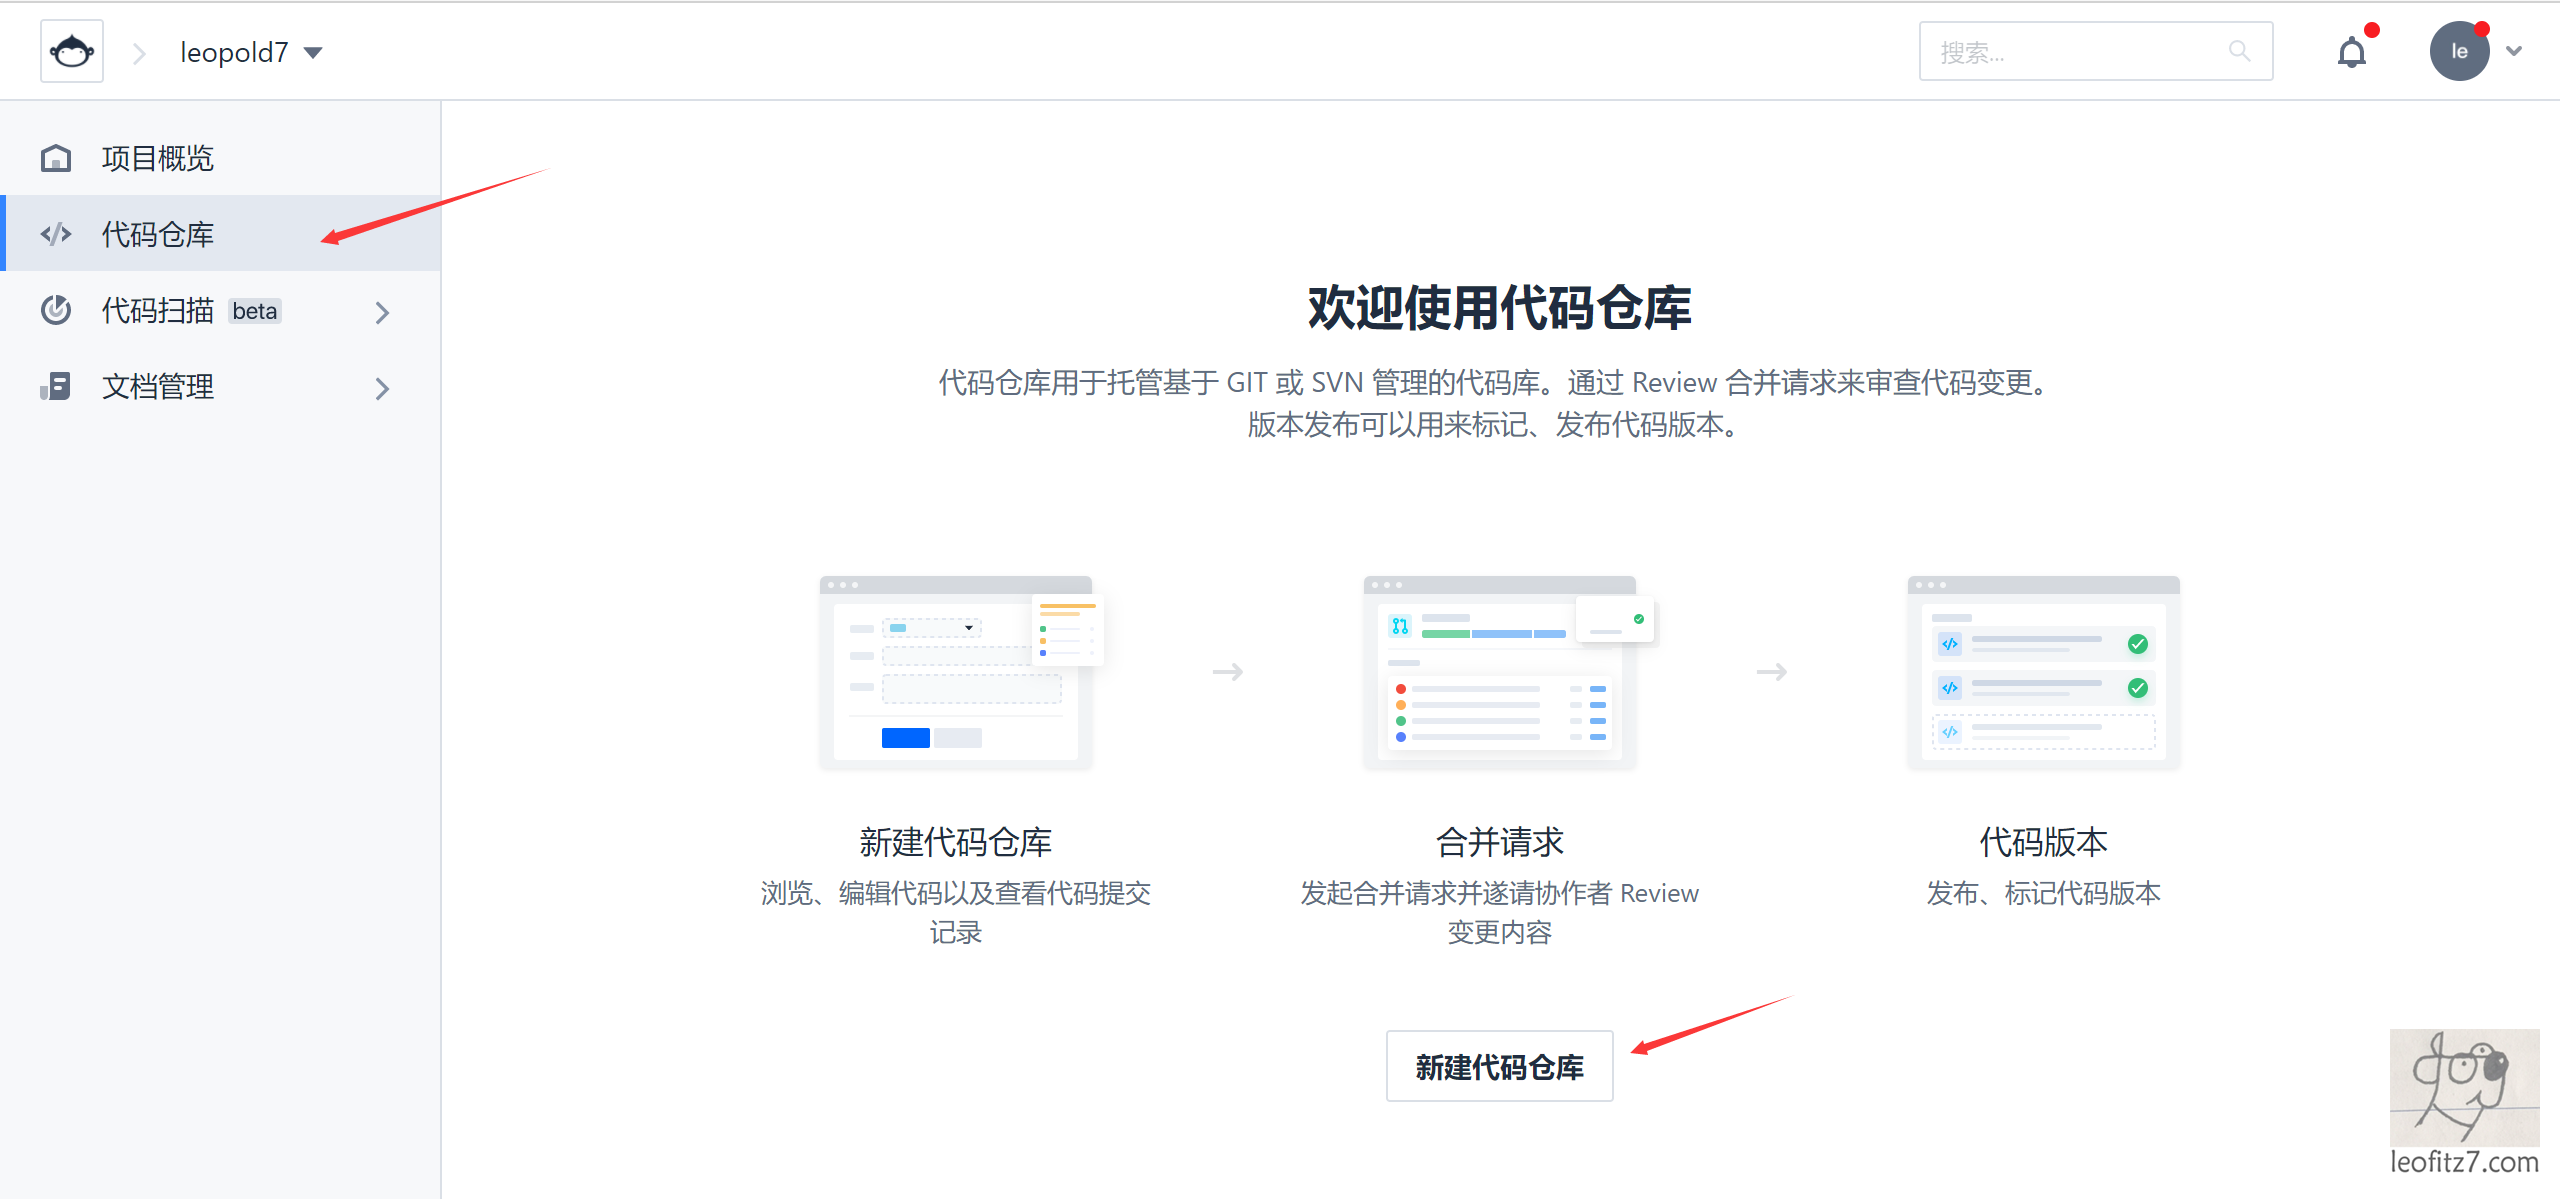This screenshot has width=2560, height=1199.
Task: Click the 项目概览 house icon
Action: 56,158
